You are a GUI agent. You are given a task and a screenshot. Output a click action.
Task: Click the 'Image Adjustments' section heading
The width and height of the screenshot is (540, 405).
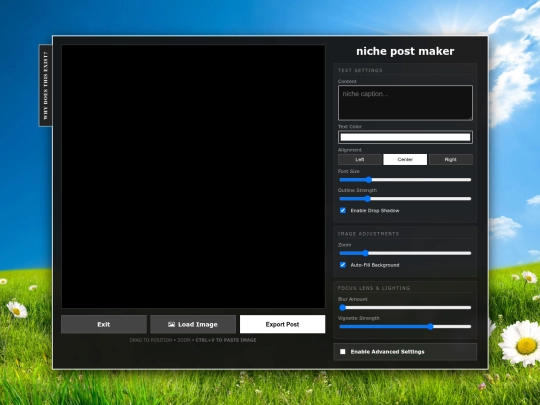coord(368,234)
